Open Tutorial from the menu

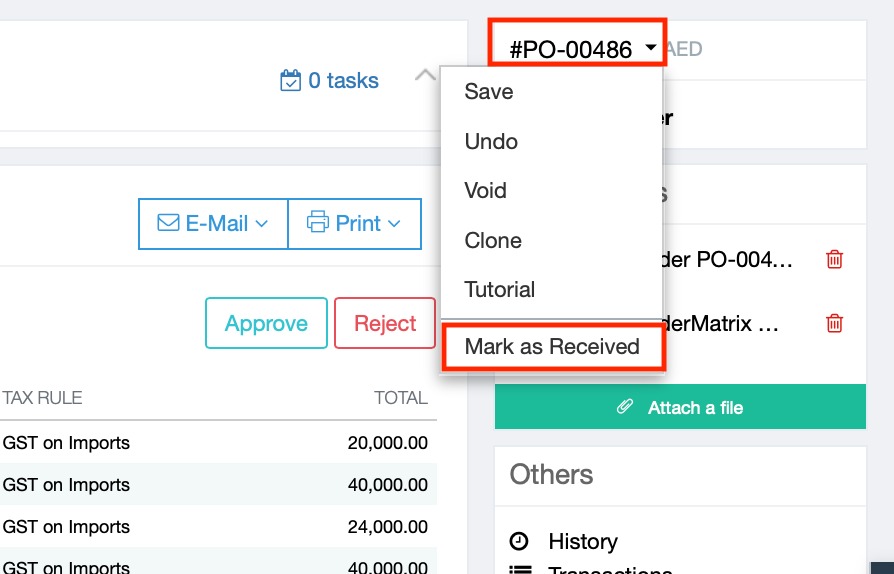pos(500,290)
